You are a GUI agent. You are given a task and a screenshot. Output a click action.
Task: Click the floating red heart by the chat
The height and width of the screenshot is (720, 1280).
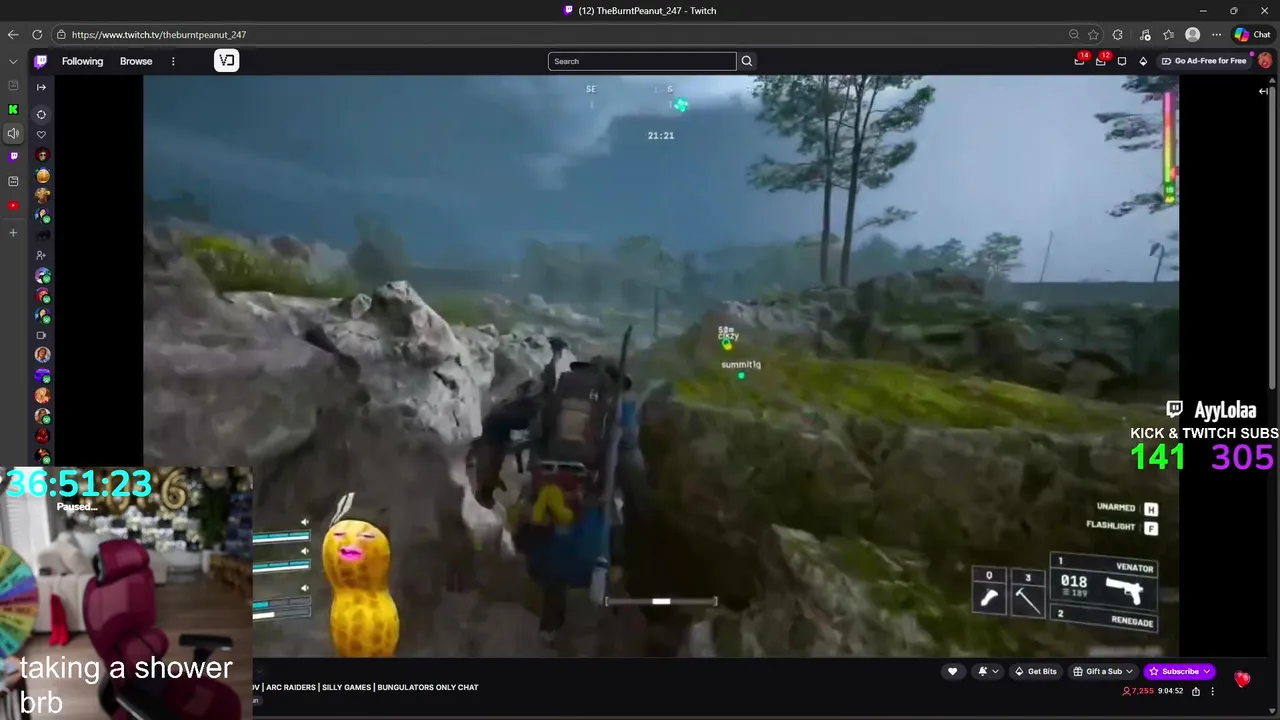tap(1242, 679)
